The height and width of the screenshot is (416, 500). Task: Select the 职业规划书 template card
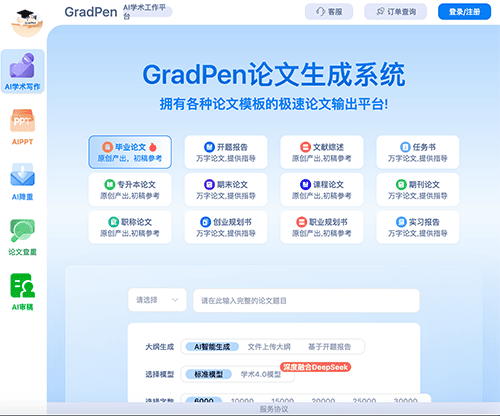pos(322,227)
